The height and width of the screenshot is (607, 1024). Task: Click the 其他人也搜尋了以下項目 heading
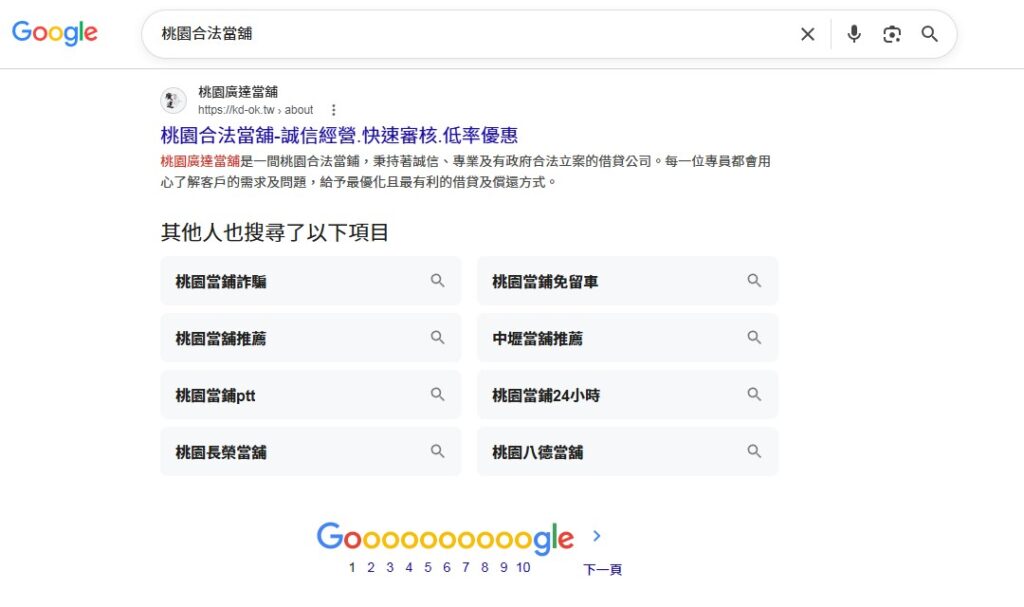point(275,232)
